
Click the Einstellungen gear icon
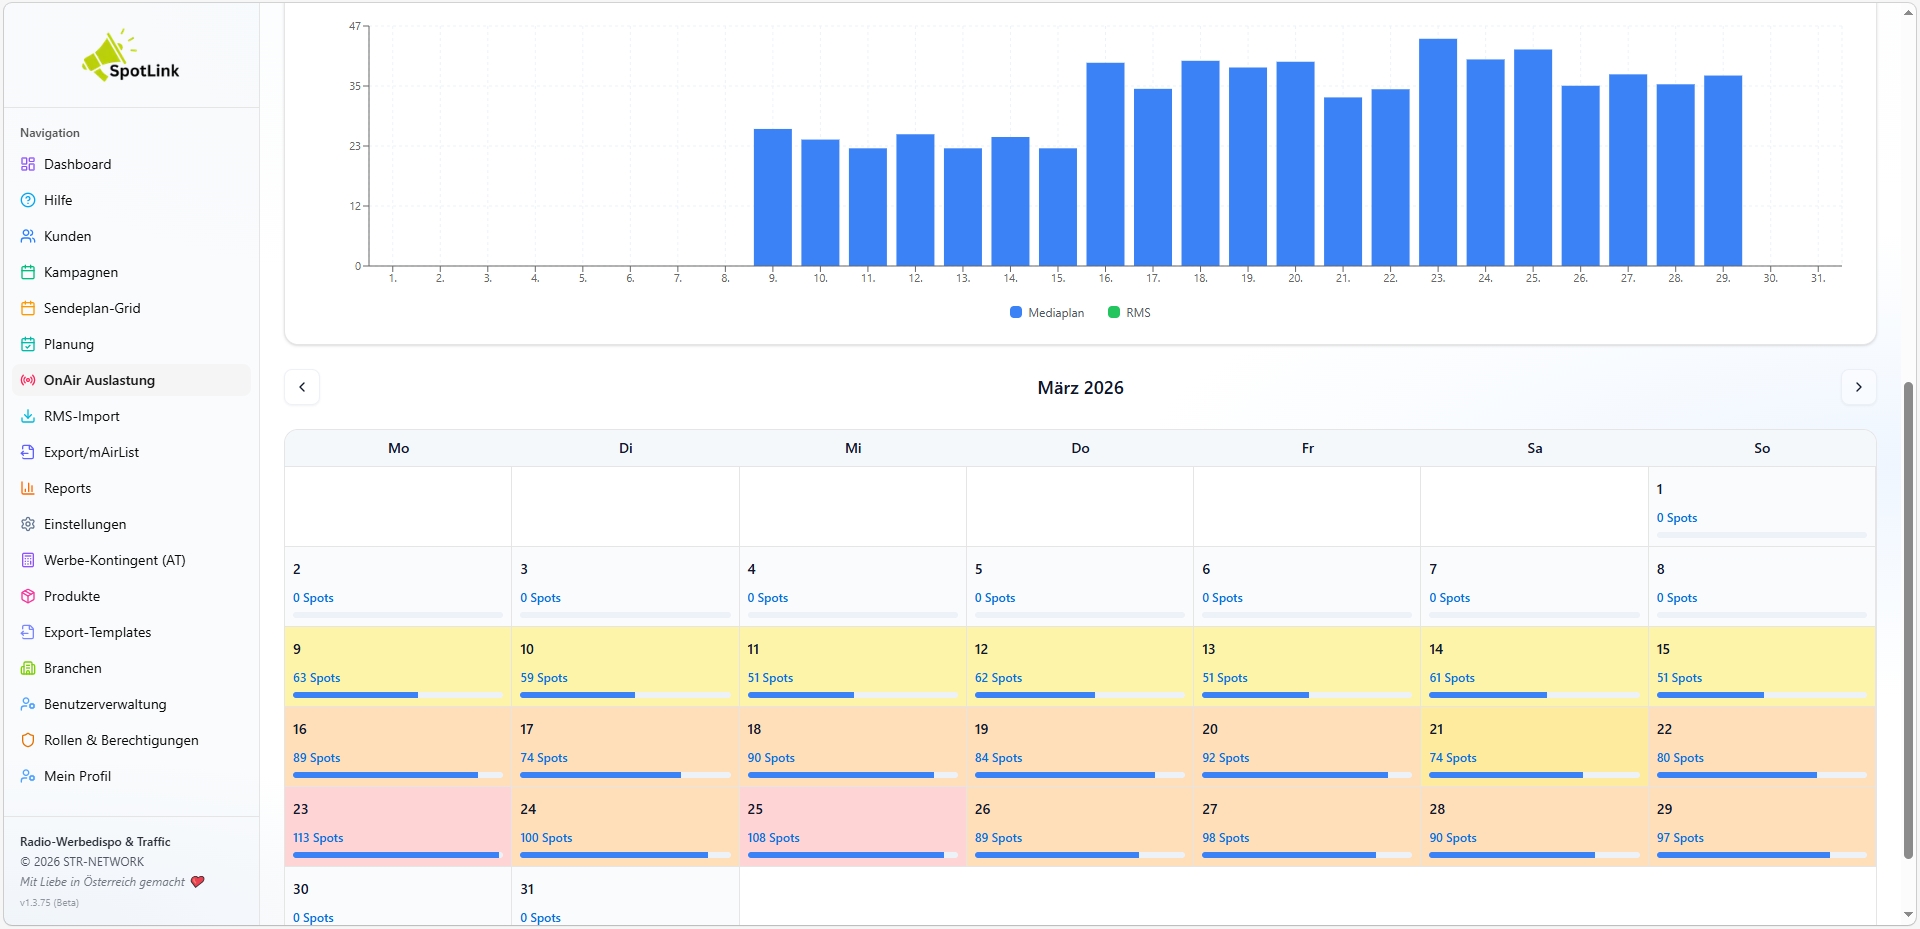click(28, 524)
